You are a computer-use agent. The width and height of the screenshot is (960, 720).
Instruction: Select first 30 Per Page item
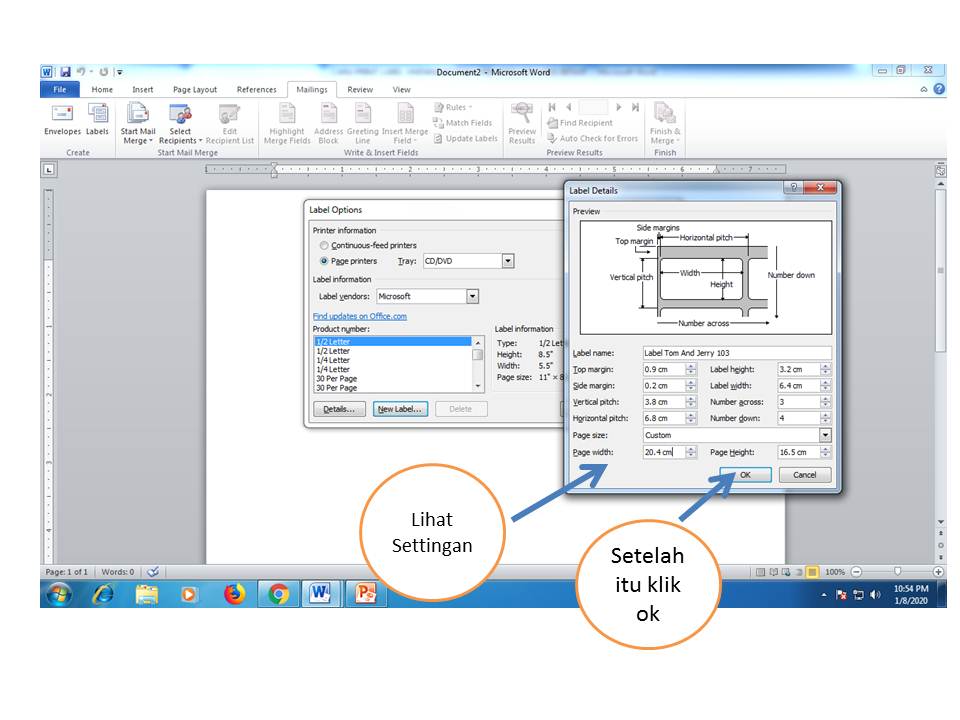(x=392, y=378)
